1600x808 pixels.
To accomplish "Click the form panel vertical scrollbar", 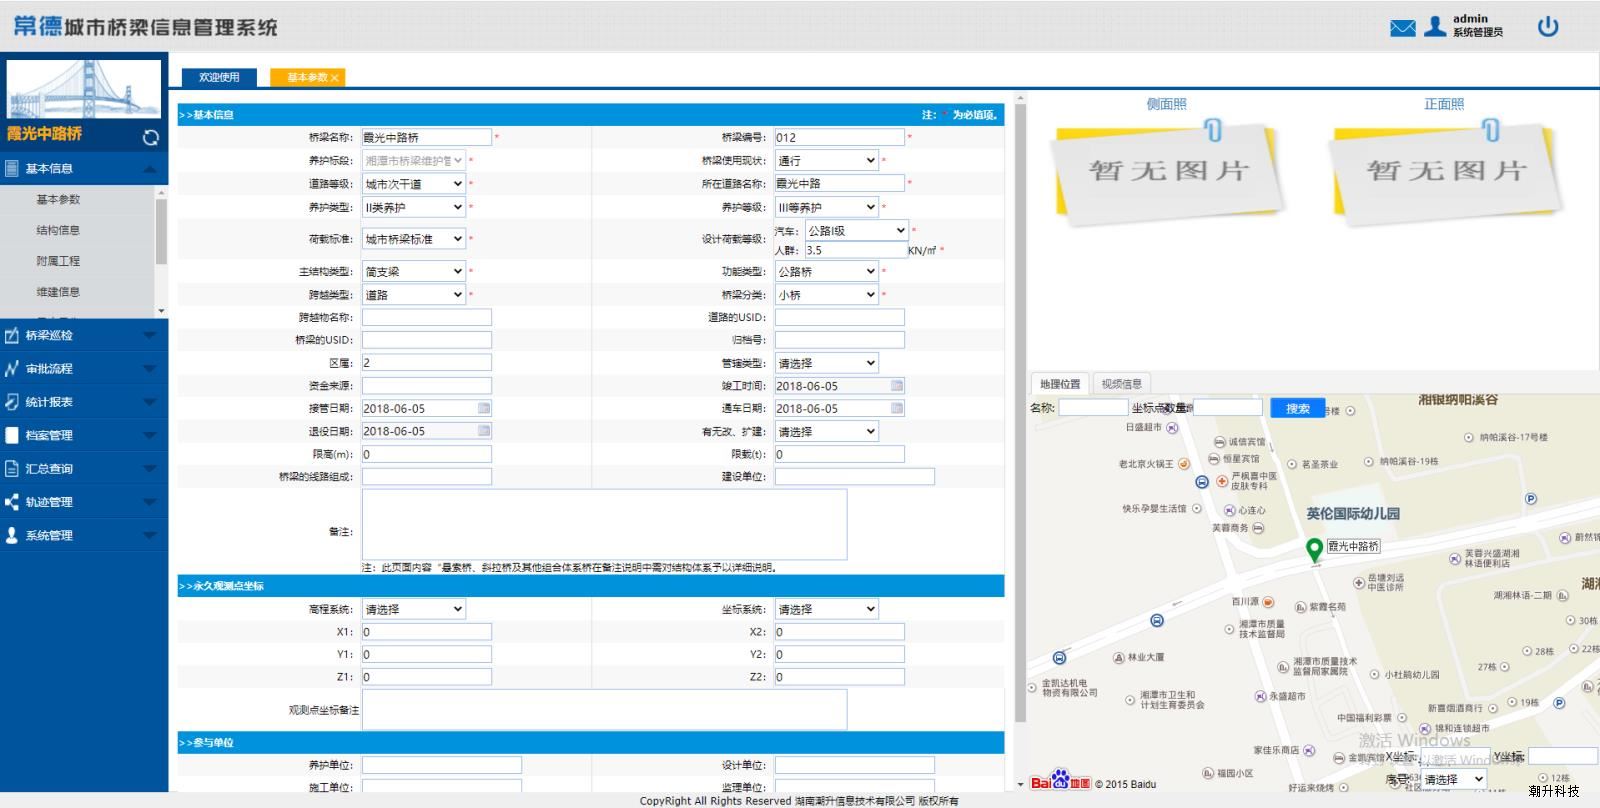I will point(1020,410).
